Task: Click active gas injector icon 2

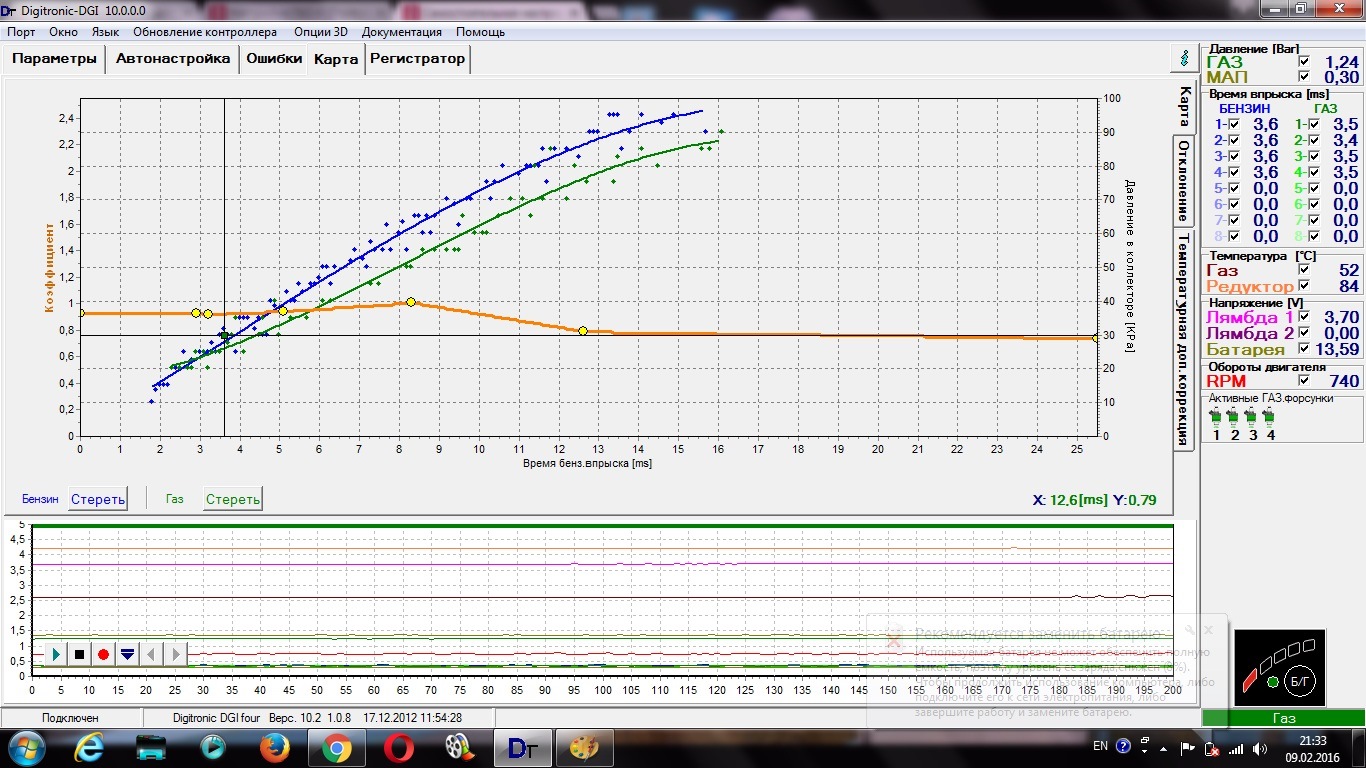Action: (1233, 416)
